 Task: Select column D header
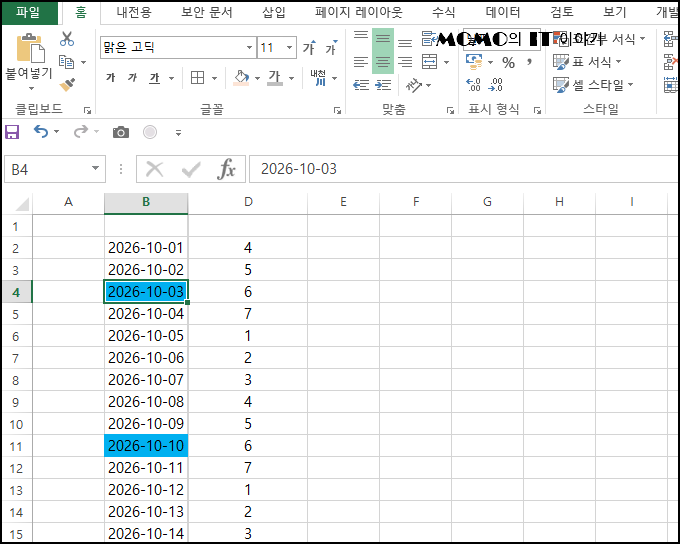click(x=248, y=202)
